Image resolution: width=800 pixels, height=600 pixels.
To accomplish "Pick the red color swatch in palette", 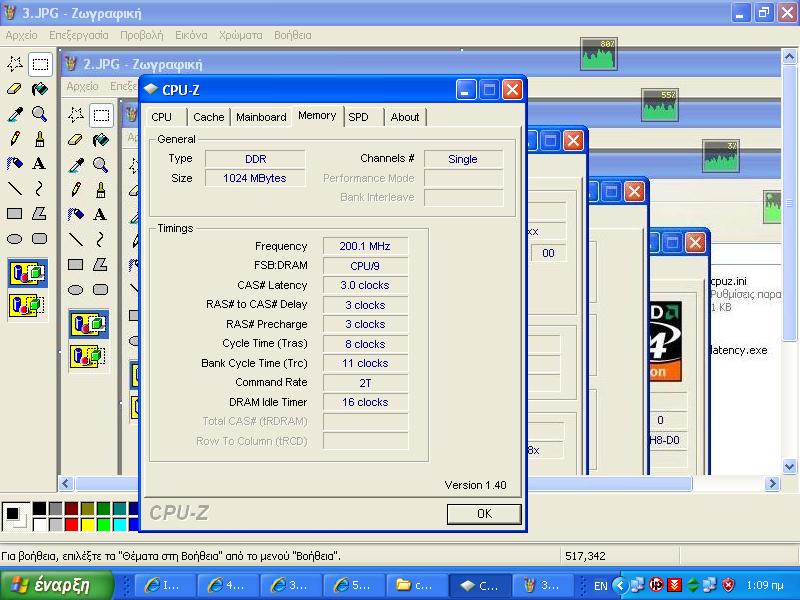I will 72,524.
